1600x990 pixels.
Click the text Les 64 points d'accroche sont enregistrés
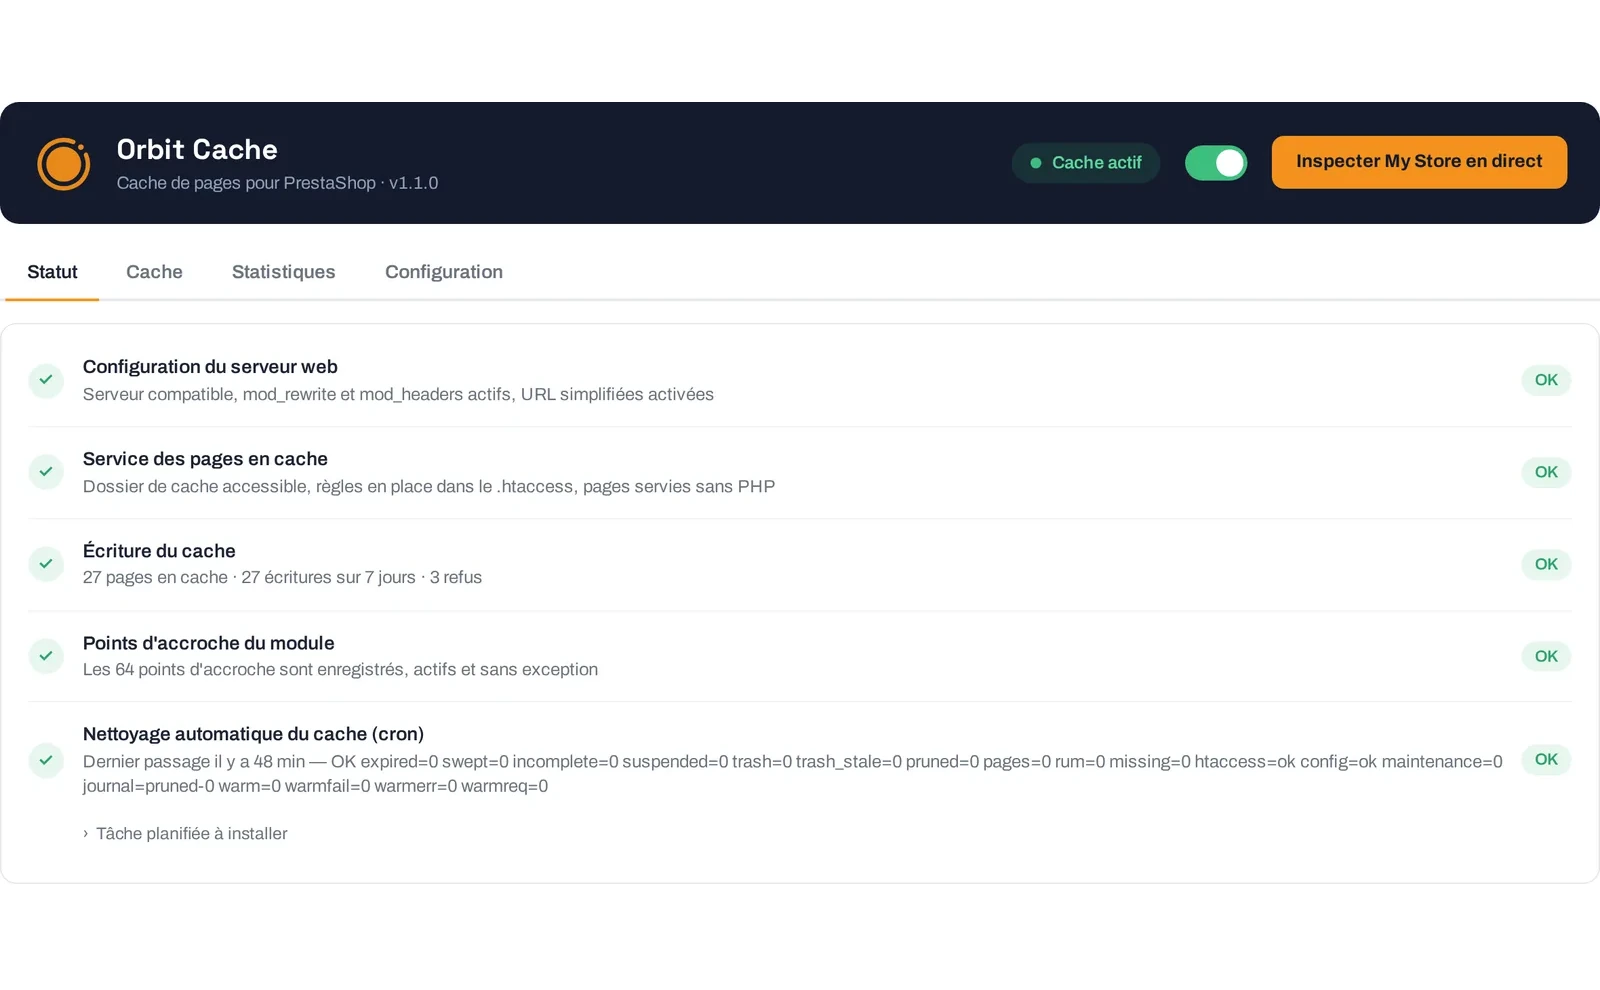tap(340, 669)
